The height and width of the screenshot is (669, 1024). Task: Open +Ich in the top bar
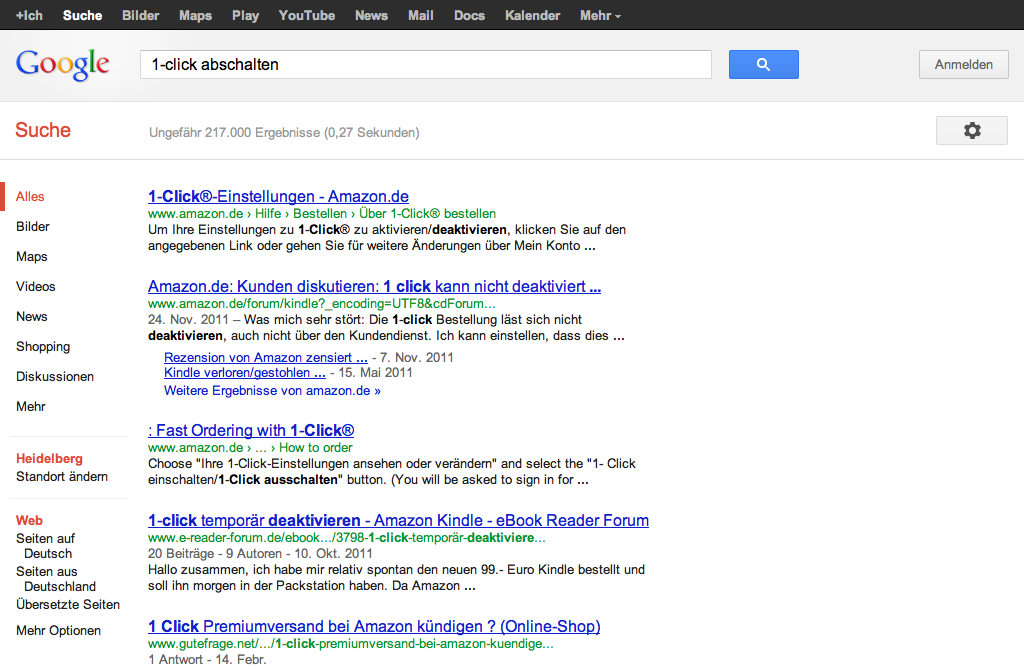29,15
